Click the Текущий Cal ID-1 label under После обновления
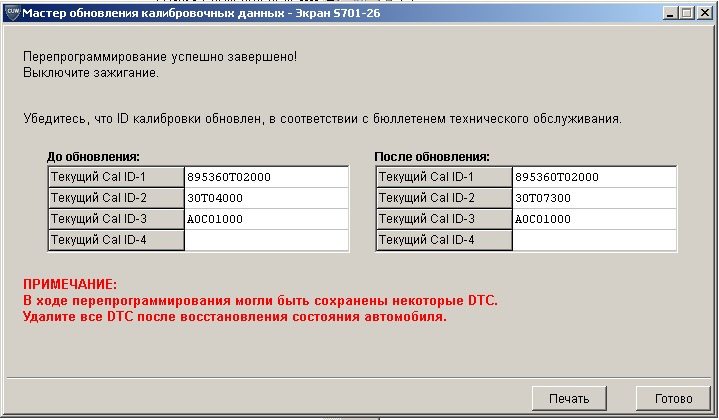This screenshot has height=420, width=719. click(x=444, y=177)
